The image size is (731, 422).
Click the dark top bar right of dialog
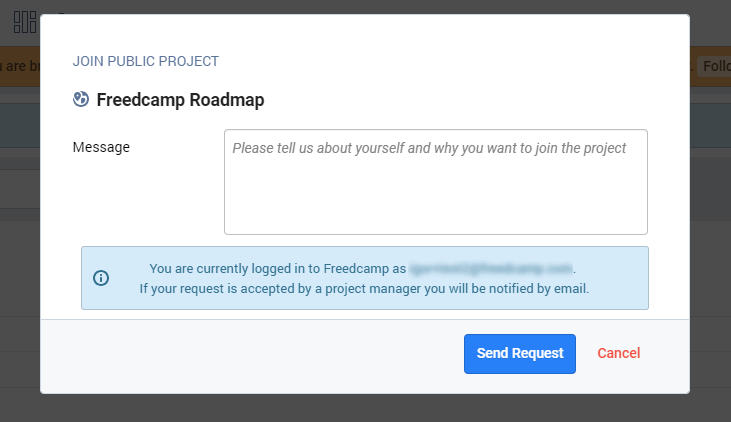click(710, 22)
